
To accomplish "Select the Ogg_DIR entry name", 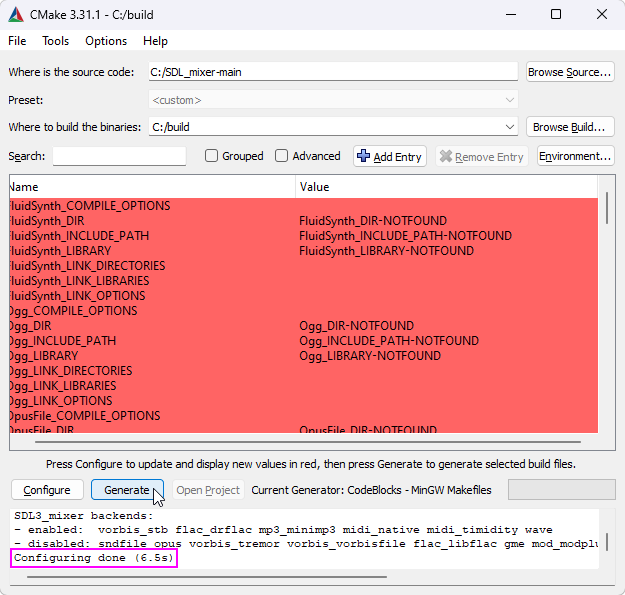I will click(31, 326).
